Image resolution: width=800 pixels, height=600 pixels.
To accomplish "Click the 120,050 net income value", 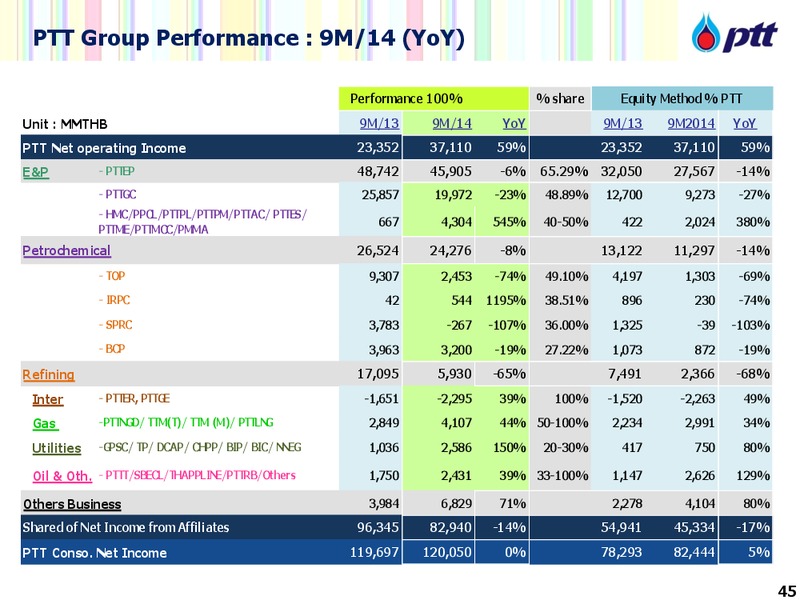I will coord(447,553).
